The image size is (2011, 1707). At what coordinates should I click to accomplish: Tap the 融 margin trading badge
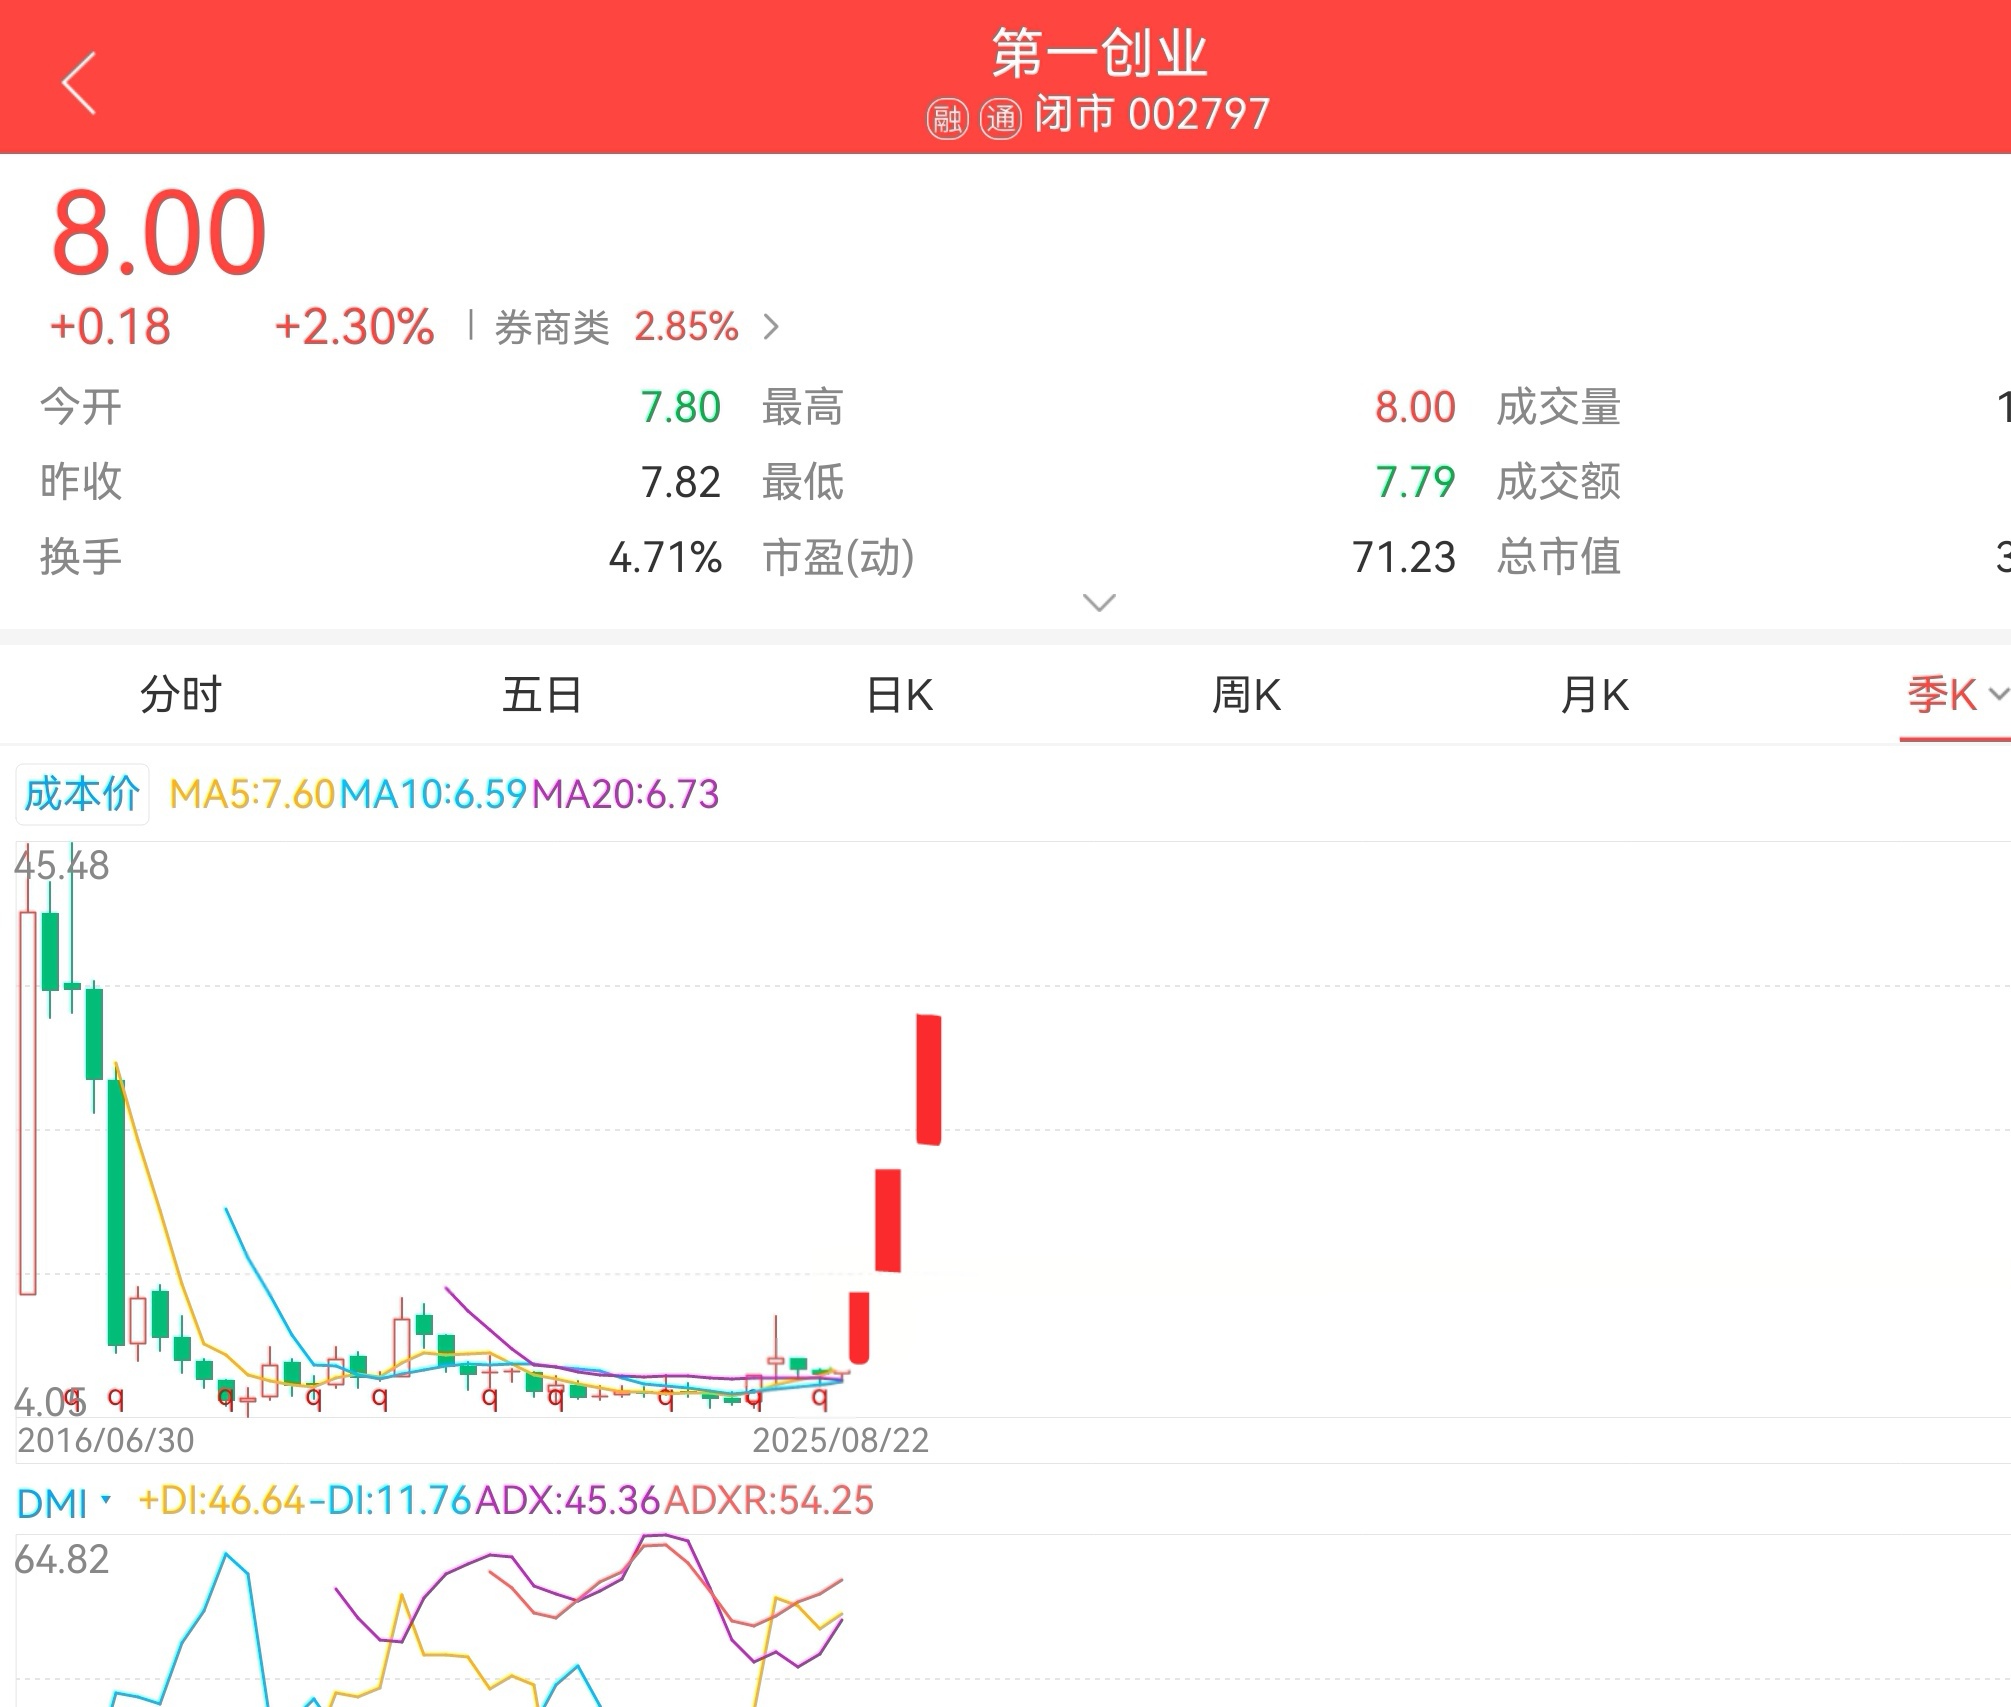pyautogui.click(x=946, y=119)
